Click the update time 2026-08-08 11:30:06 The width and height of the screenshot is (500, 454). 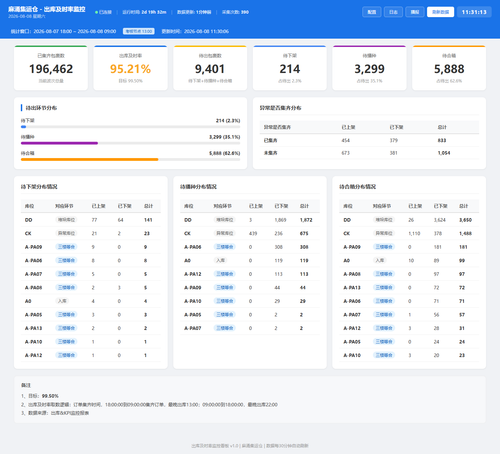click(206, 31)
